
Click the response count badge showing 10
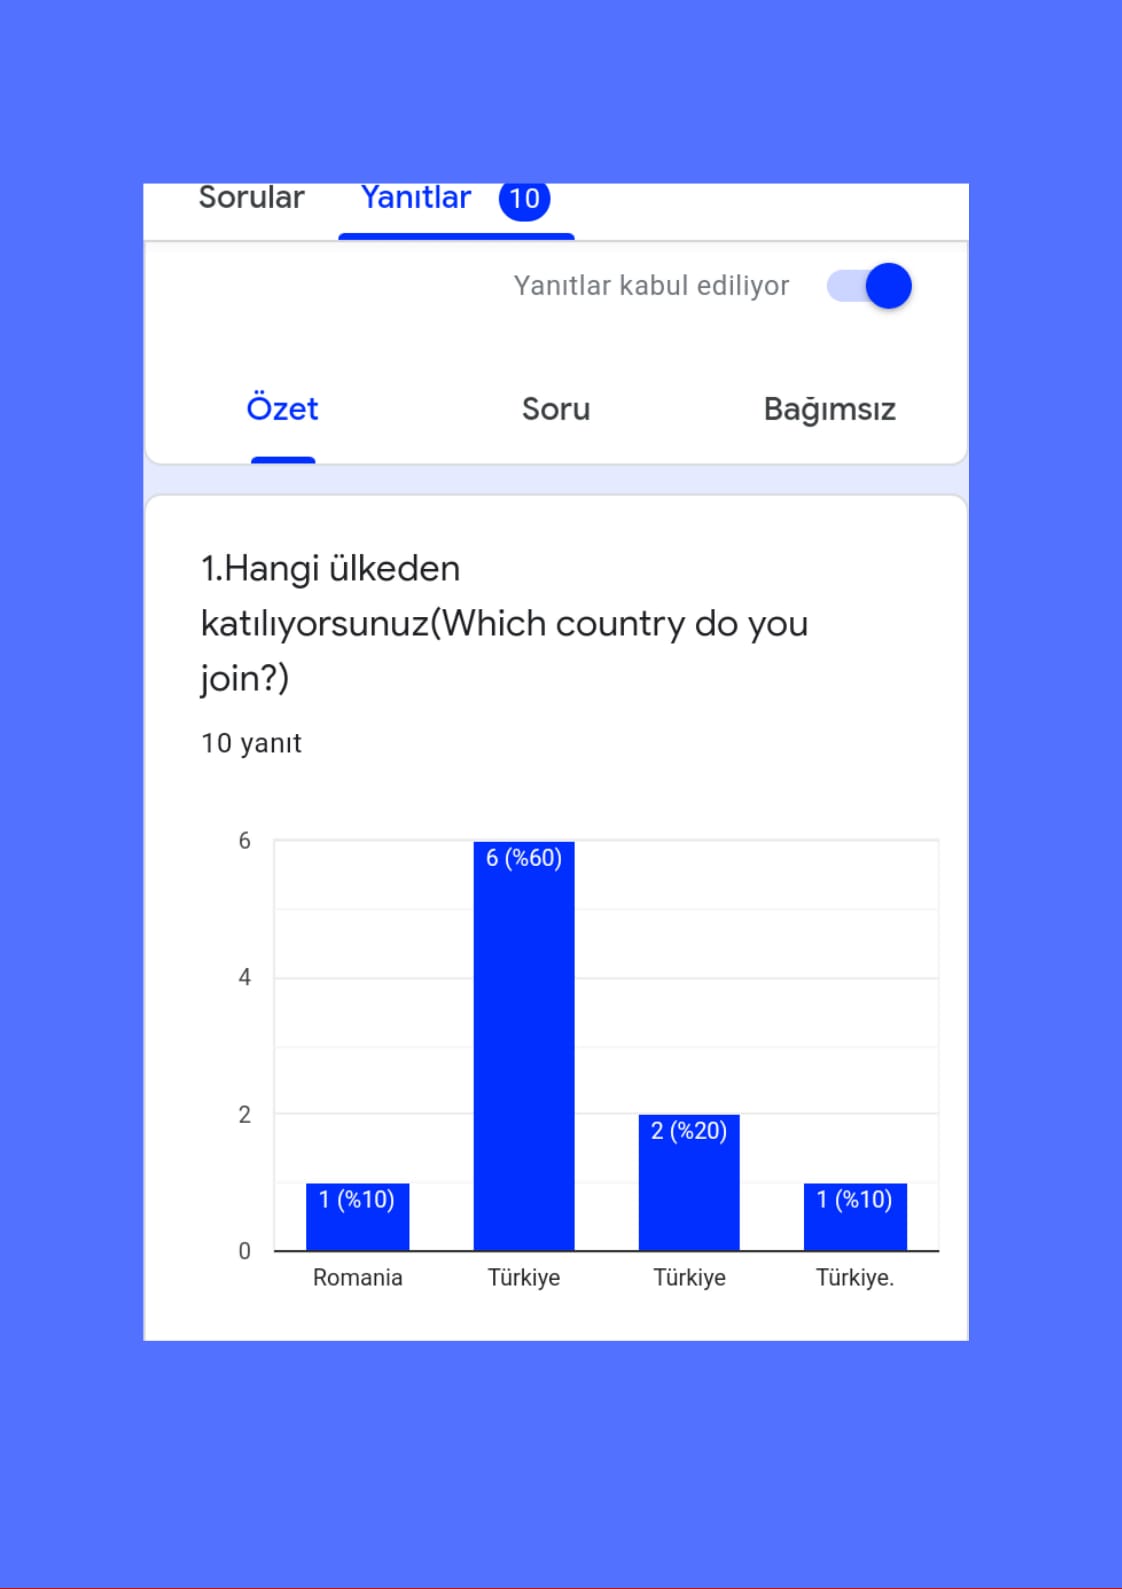(x=523, y=199)
